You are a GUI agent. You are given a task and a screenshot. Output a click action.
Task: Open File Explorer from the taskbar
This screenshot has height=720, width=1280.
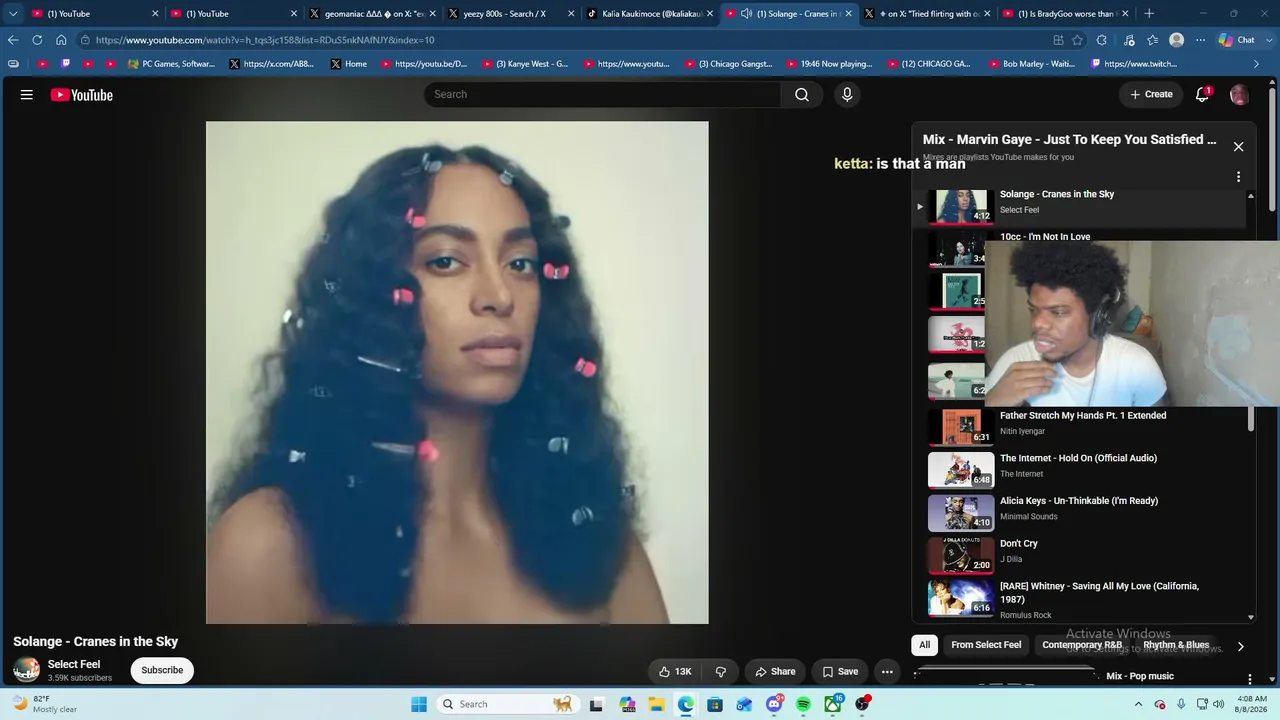coord(656,704)
